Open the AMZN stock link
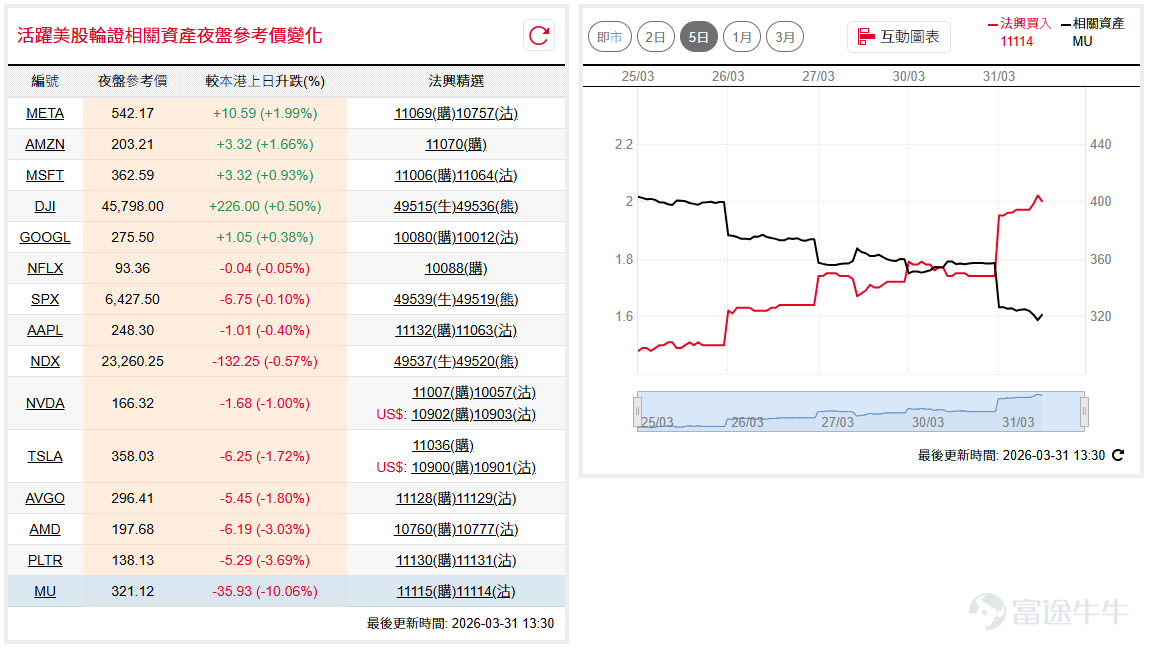The image size is (1149, 648). pos(45,144)
